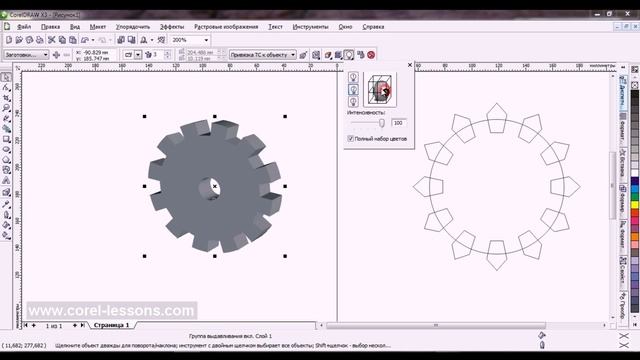Select the Interactive Fill tool in the toolbox

click(6, 236)
